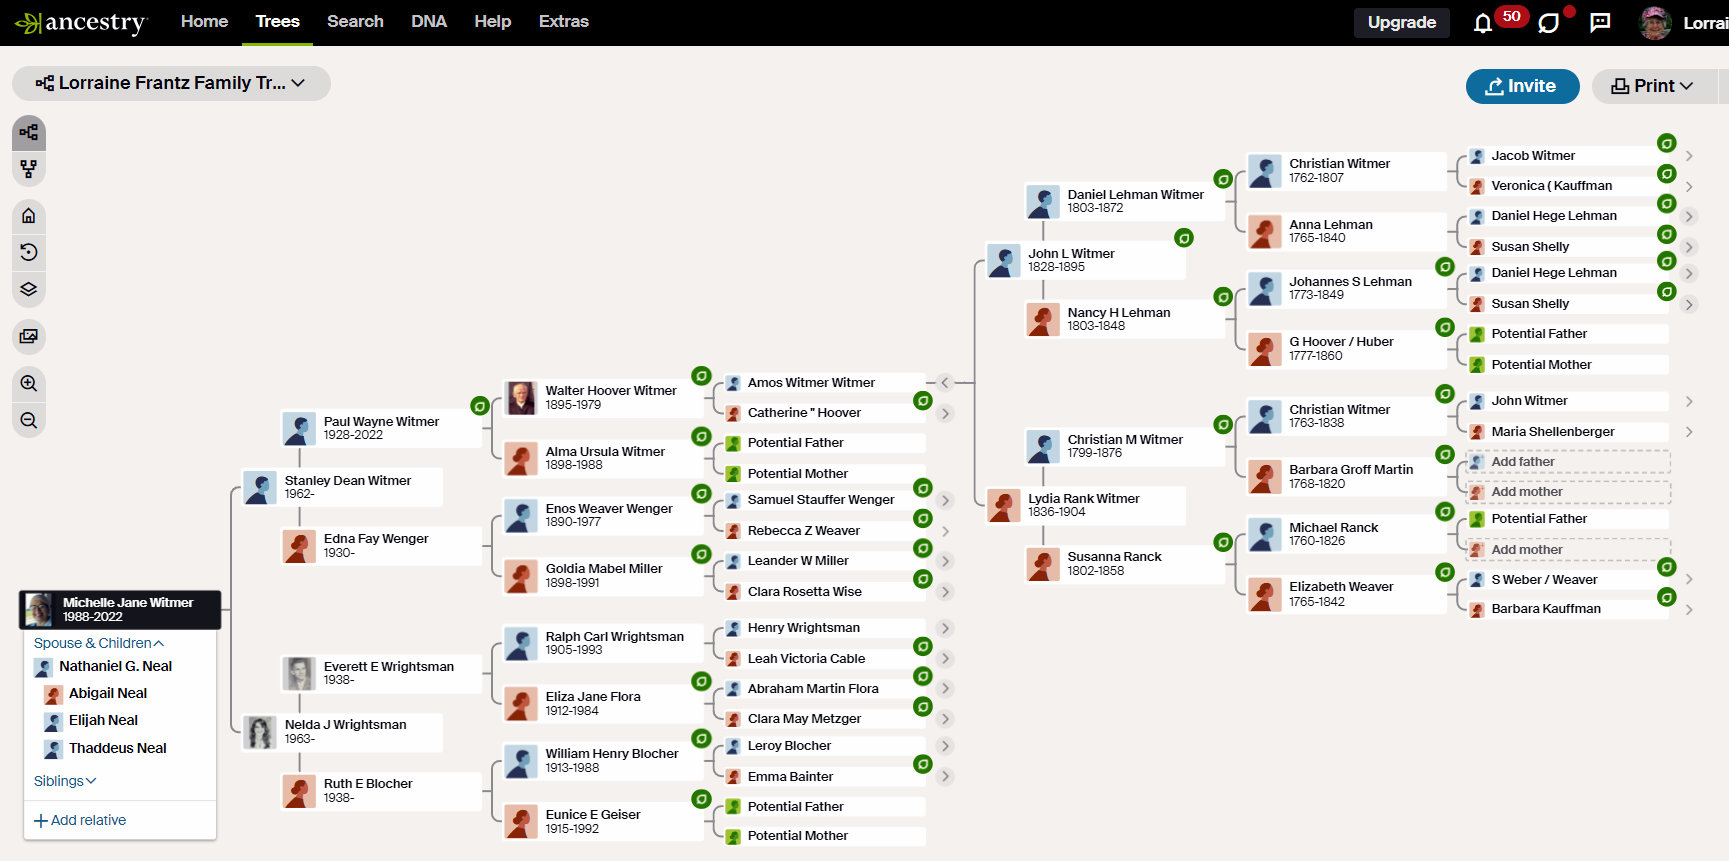Click the Add relative link
The height and width of the screenshot is (861, 1729).
(x=80, y=820)
